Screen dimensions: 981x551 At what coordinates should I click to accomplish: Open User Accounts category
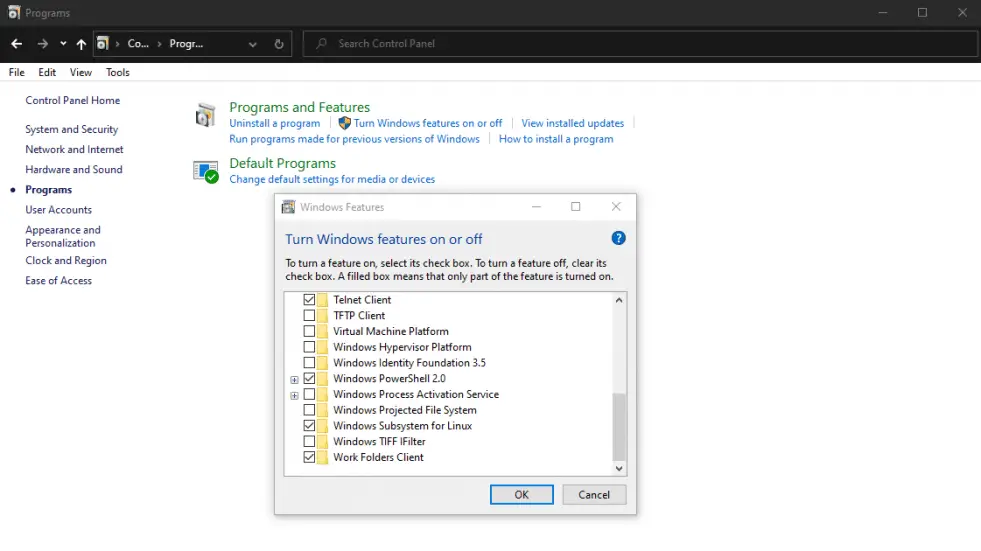tap(58, 210)
